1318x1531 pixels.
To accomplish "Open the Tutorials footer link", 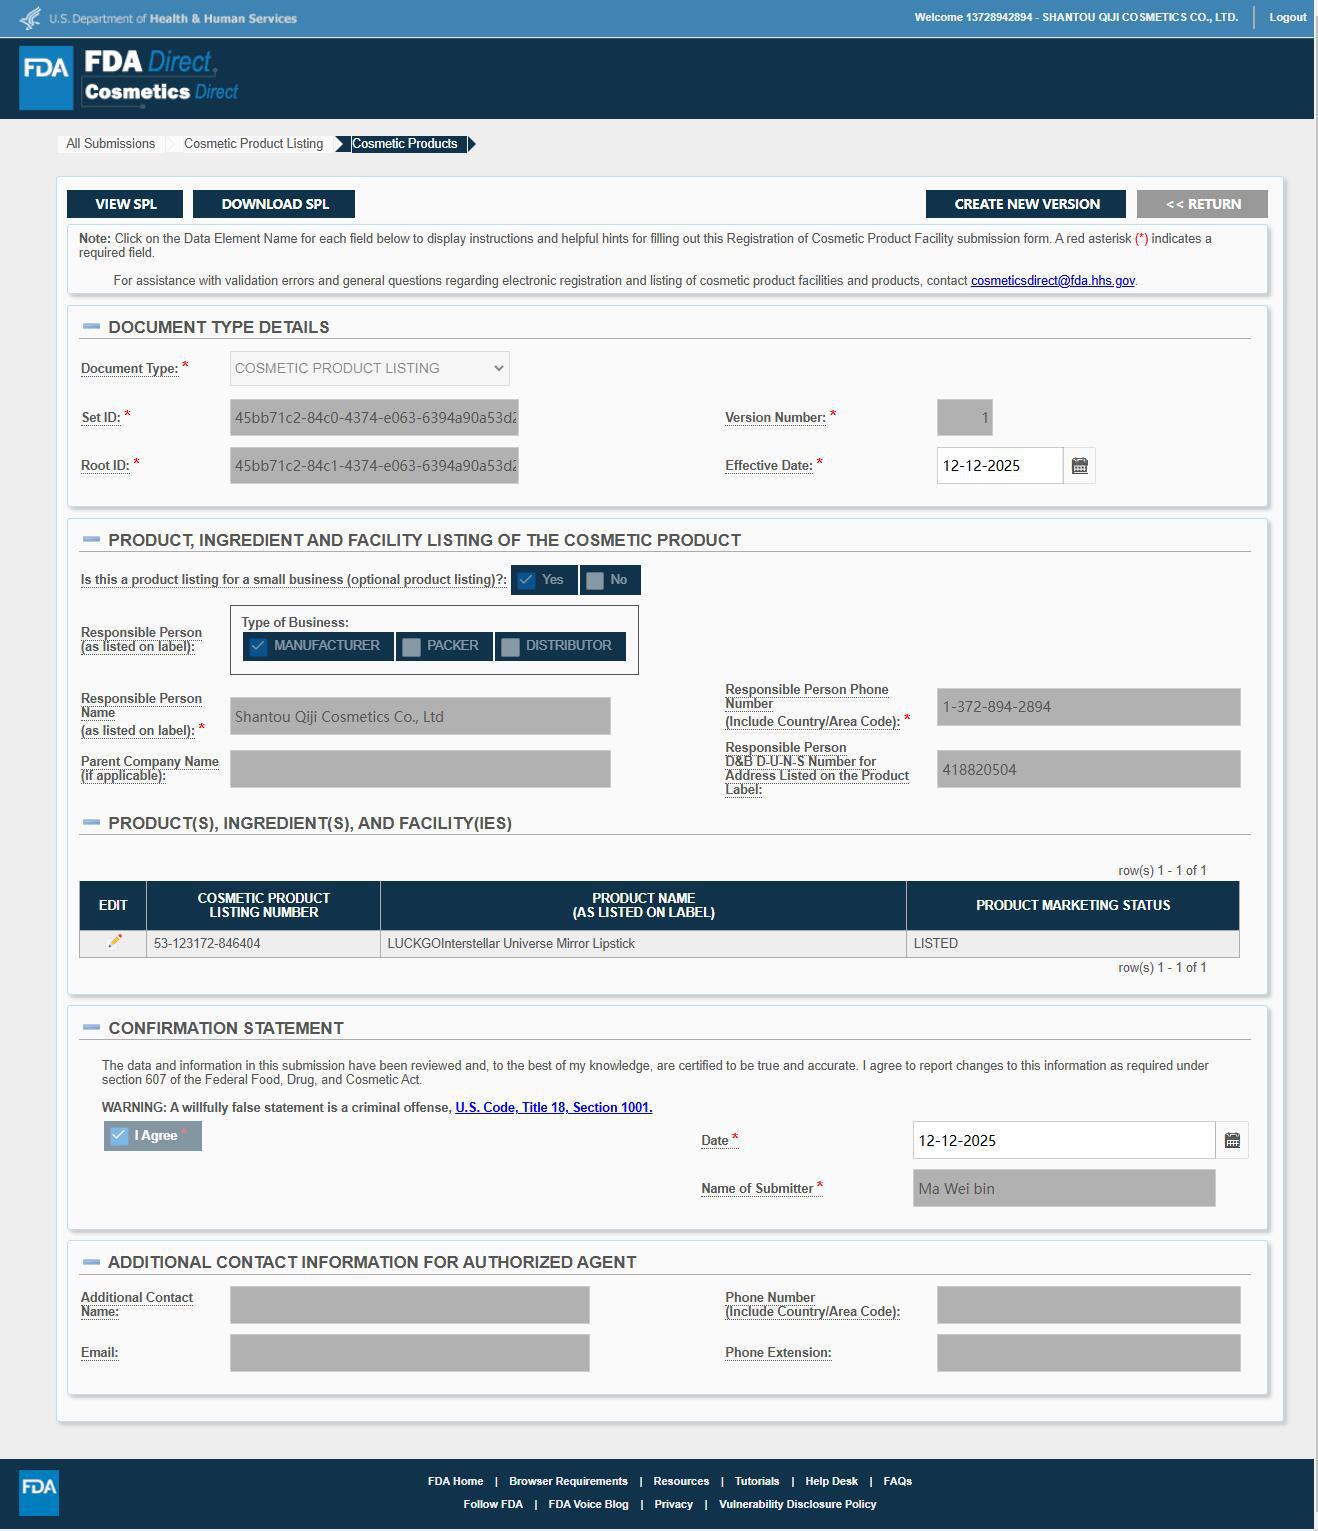I will [757, 1481].
